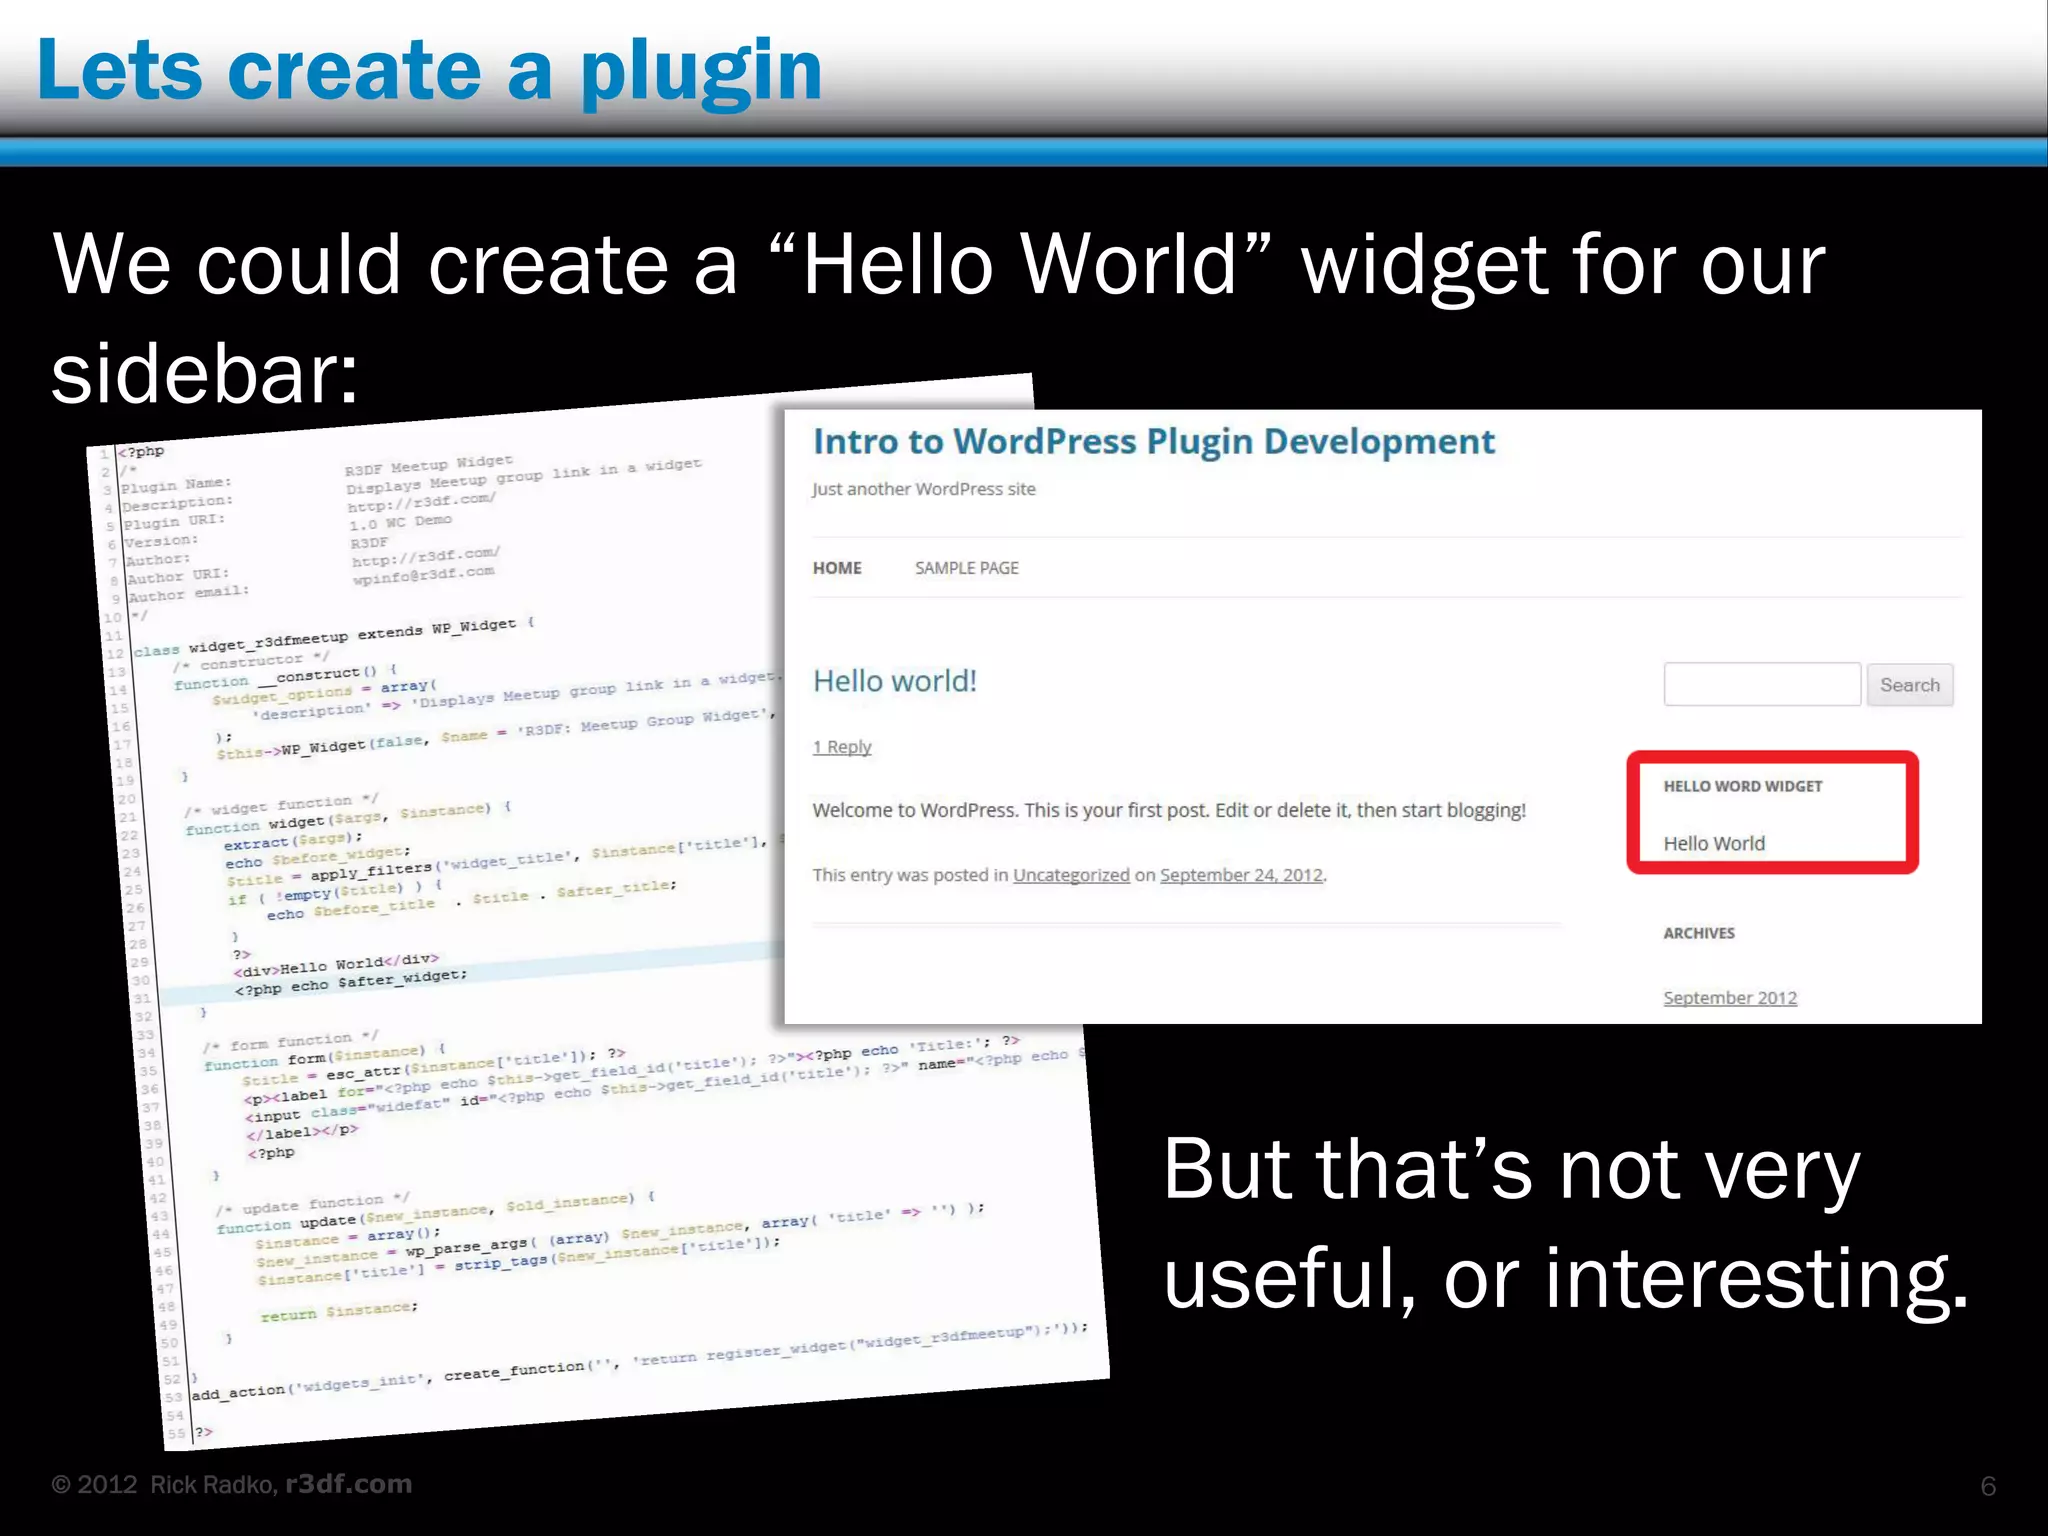Click the 'HELLO WORD WIDGET' heading

(1743, 786)
